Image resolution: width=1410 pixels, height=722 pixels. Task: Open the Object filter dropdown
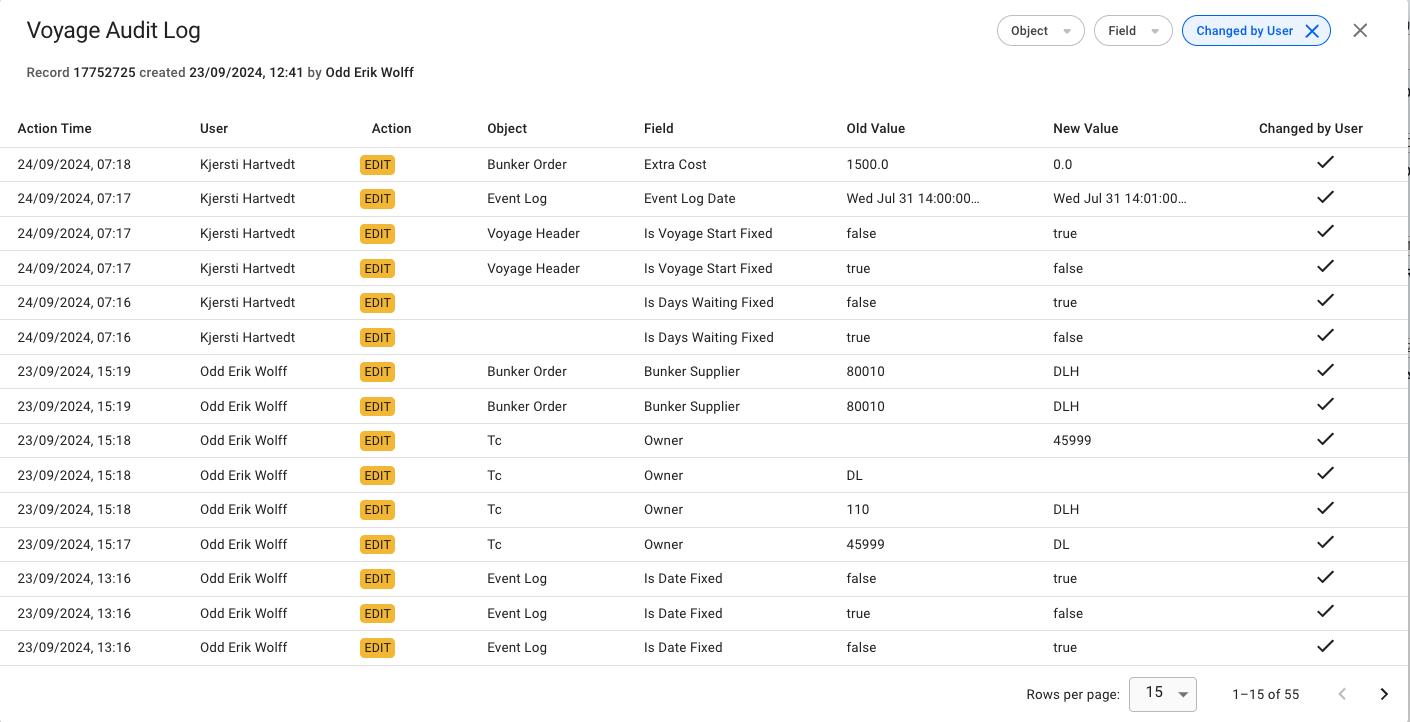pos(1040,31)
